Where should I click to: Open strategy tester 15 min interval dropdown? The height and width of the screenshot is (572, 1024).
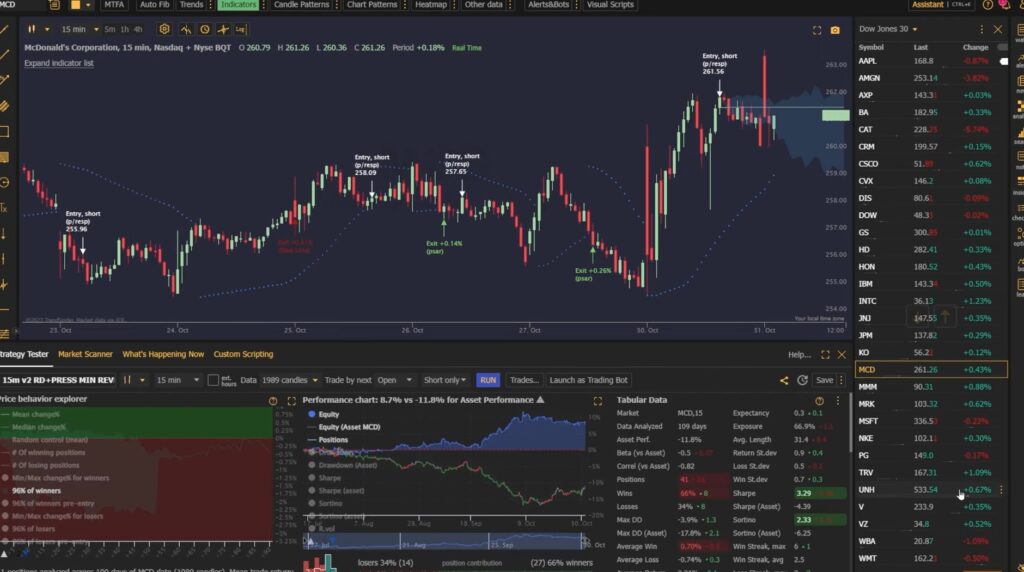point(177,380)
